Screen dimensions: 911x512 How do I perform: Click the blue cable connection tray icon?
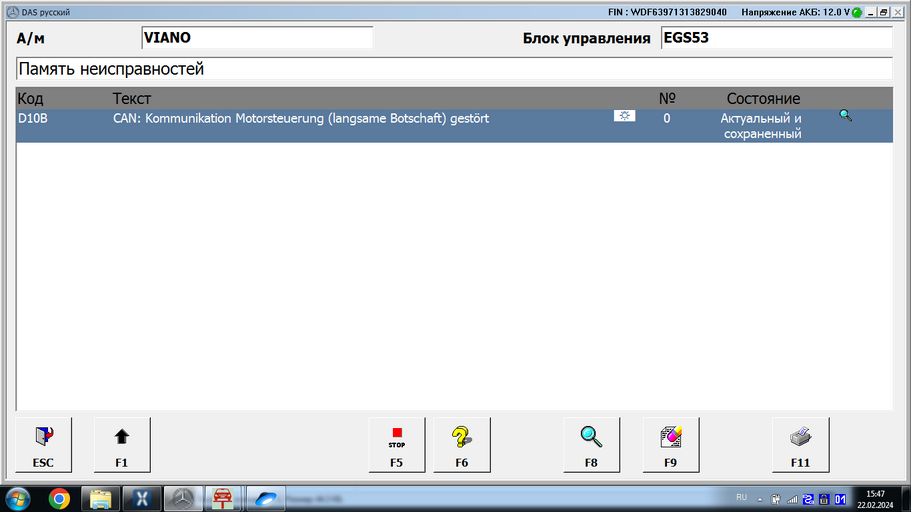[x=808, y=499]
